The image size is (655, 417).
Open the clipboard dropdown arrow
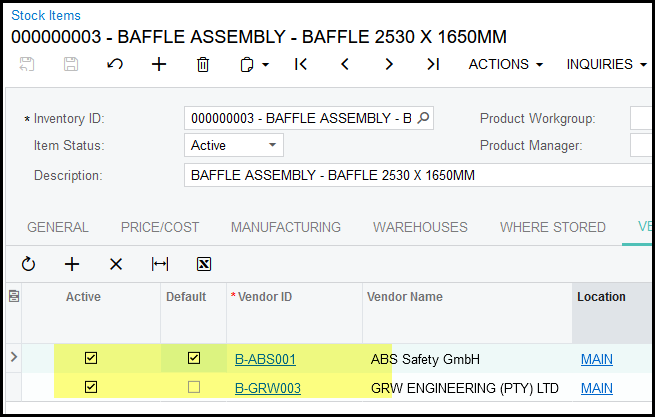266,65
